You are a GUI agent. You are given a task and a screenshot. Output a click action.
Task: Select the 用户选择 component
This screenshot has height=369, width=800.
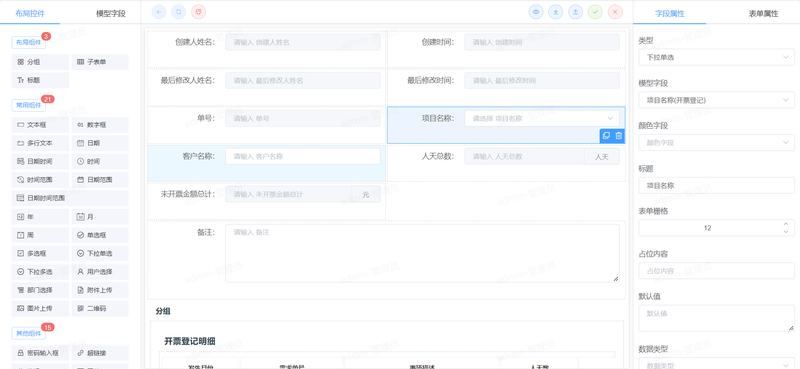tap(100, 272)
